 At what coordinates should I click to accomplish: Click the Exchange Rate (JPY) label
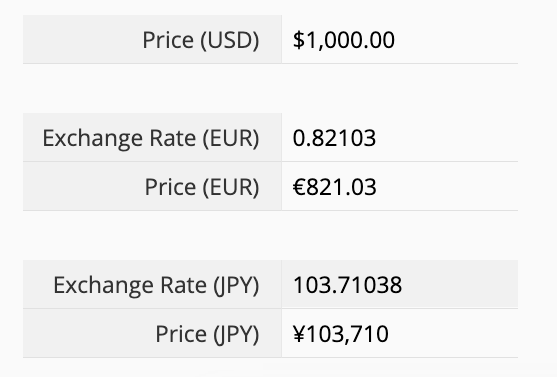pyautogui.click(x=156, y=285)
